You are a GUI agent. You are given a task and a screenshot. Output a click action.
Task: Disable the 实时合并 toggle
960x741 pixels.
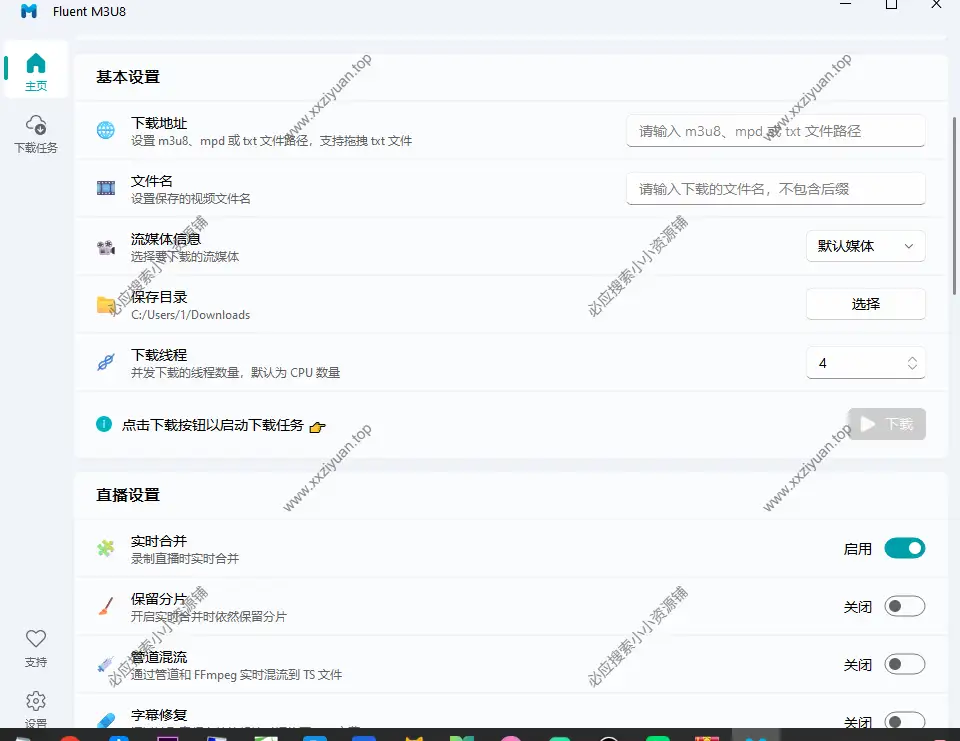click(x=905, y=548)
